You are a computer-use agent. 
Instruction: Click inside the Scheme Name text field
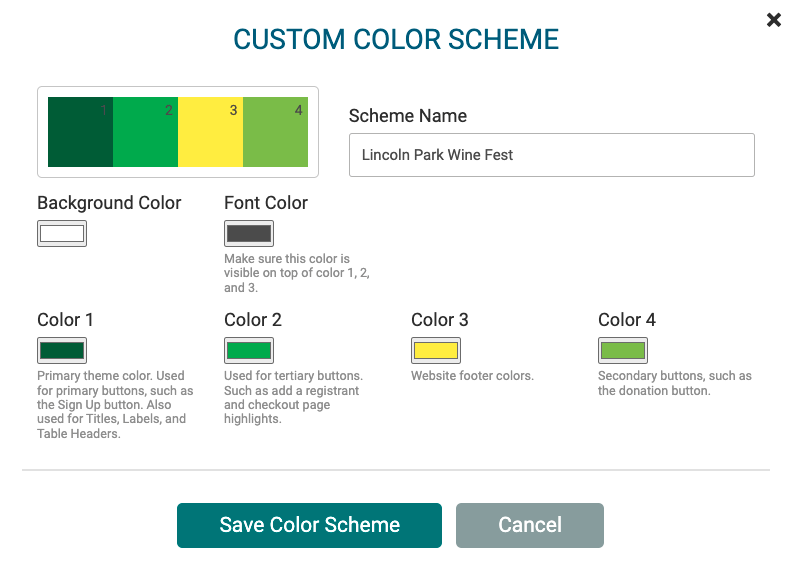tap(551, 155)
